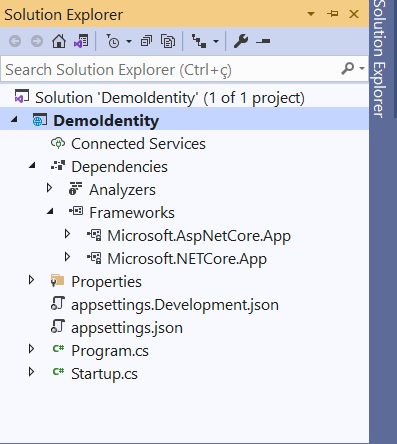Screen dimensions: 397x444
Task: Select the vertical Solution Explorer tab
Action: [x=379, y=59]
